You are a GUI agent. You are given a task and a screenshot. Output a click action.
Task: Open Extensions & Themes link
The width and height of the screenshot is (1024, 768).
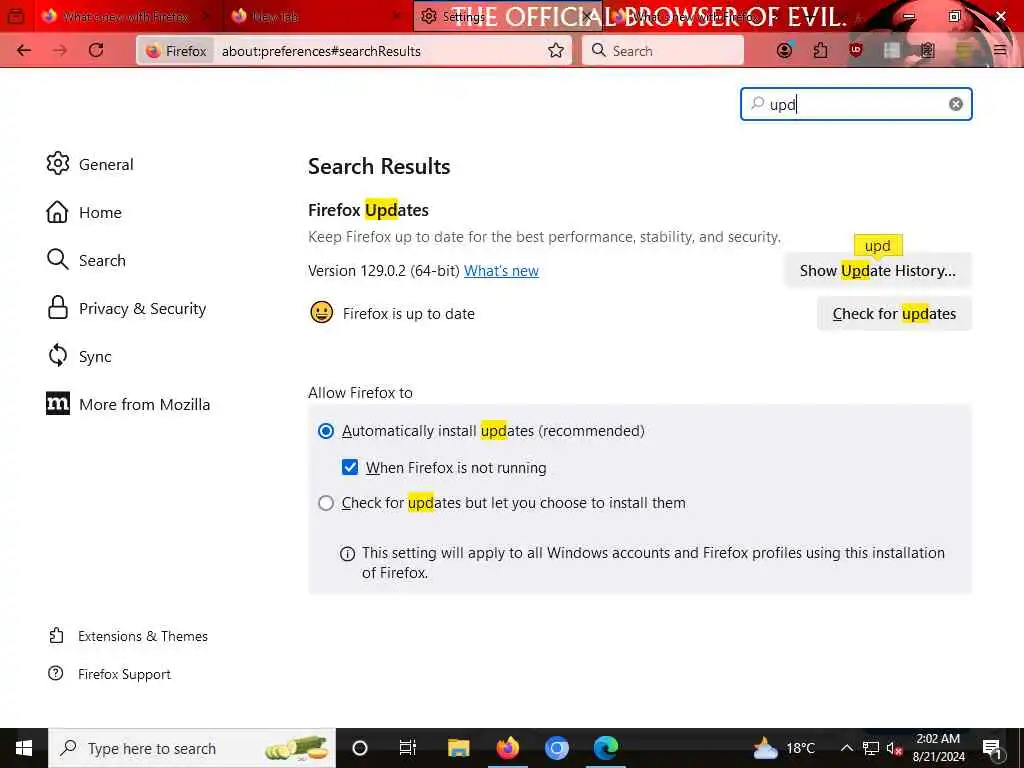click(128, 636)
